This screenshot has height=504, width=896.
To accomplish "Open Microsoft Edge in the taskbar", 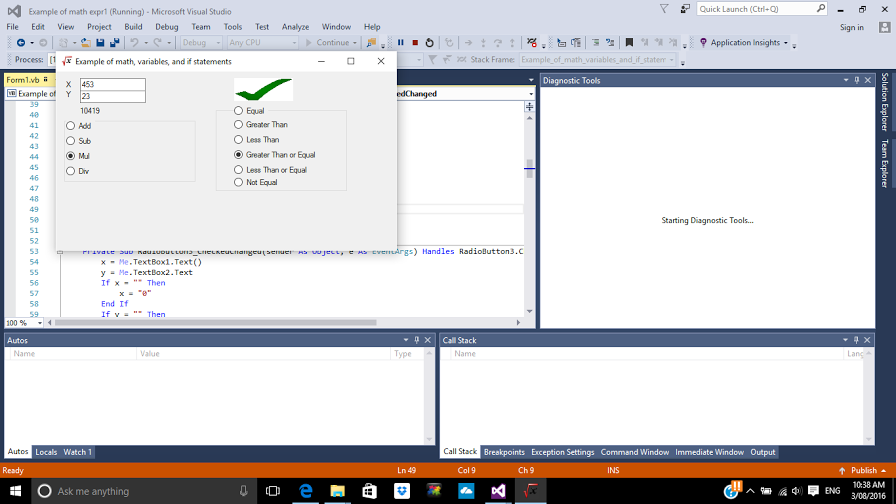I will coord(306,491).
